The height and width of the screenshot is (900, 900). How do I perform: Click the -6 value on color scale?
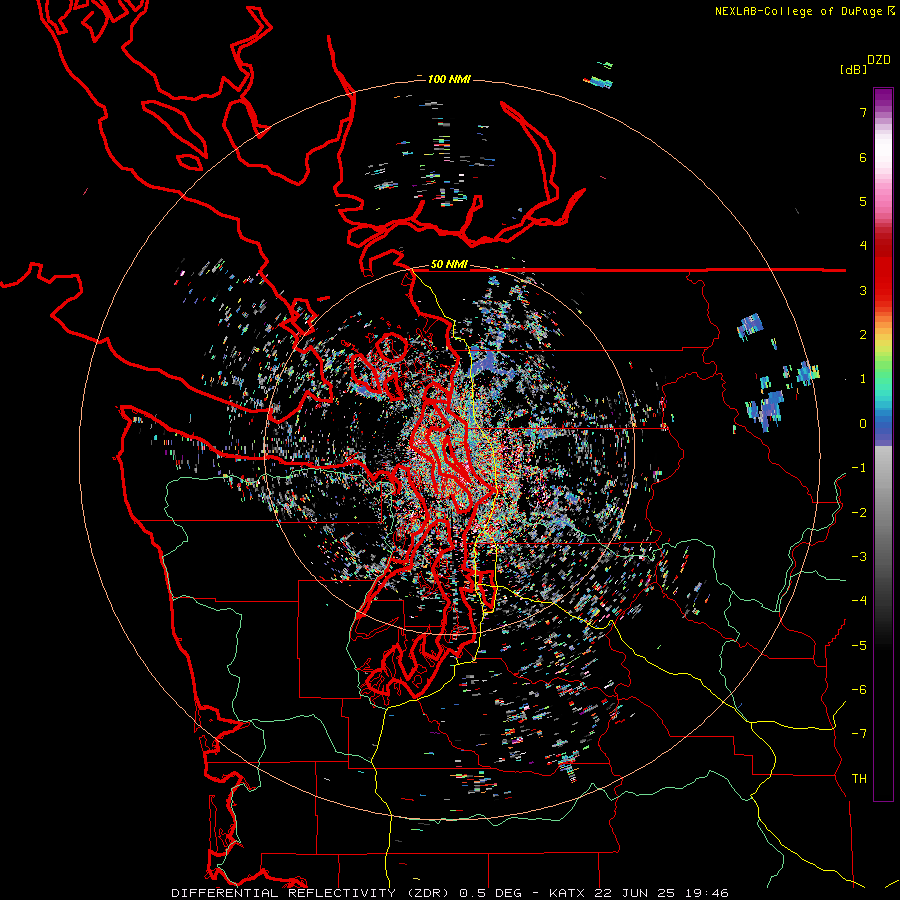point(859,690)
